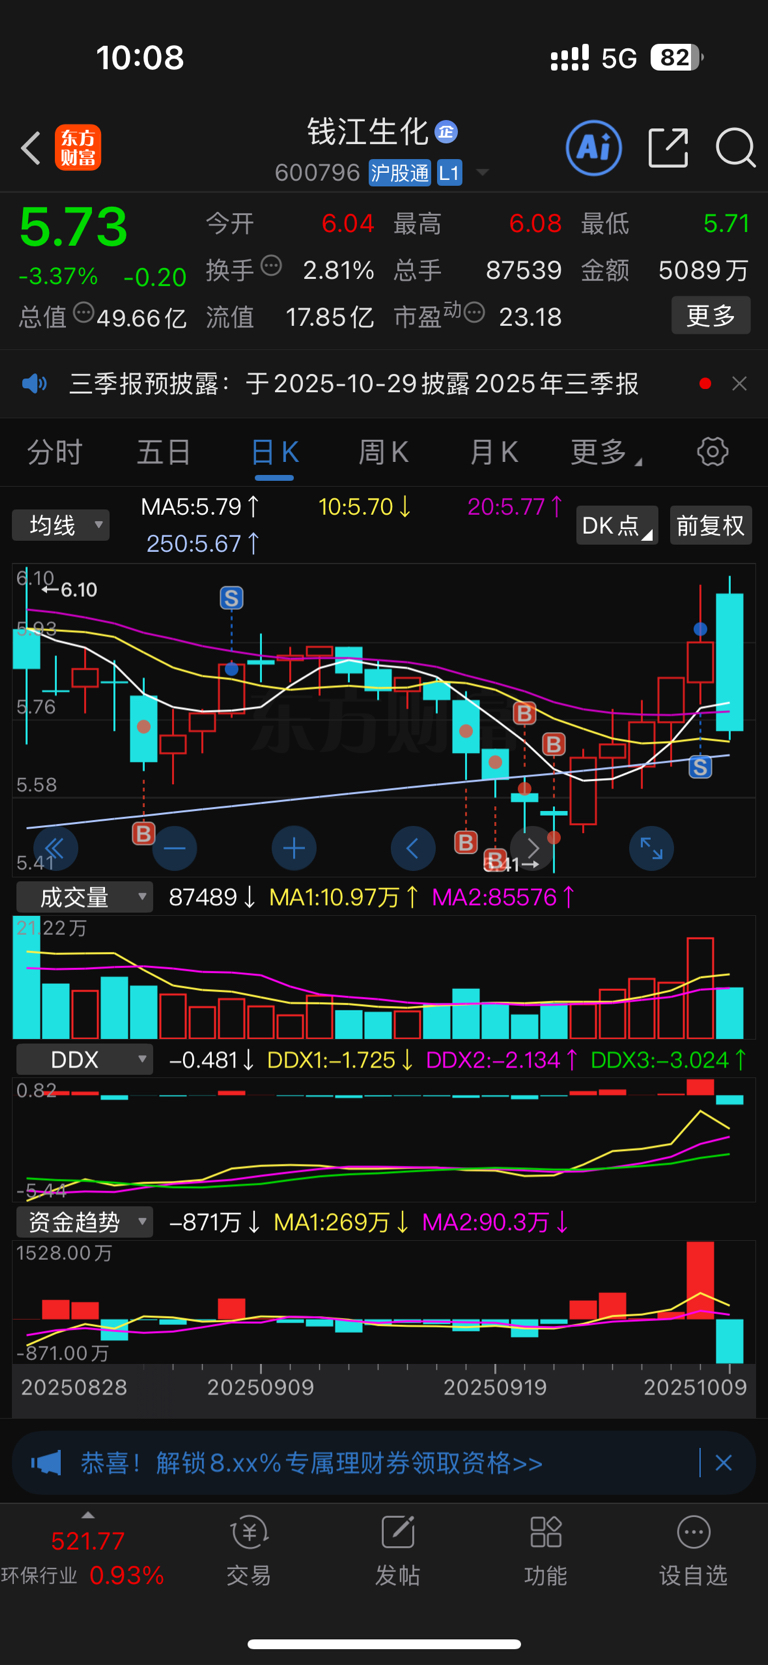Screen dimensions: 769x1665
Task: Open chart settings gear icon
Action: pos(713,452)
